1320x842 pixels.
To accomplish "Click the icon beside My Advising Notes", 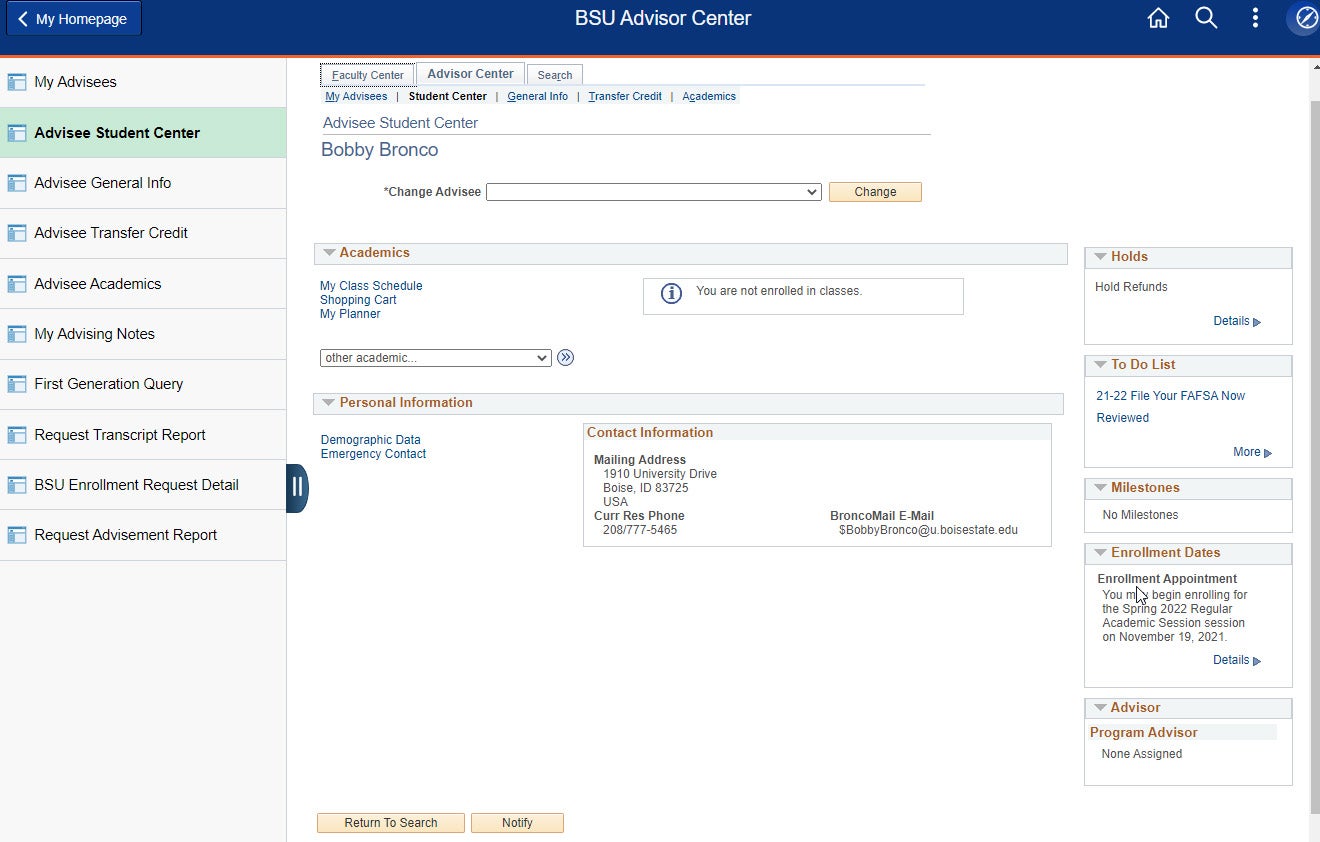I will pyautogui.click(x=16, y=334).
